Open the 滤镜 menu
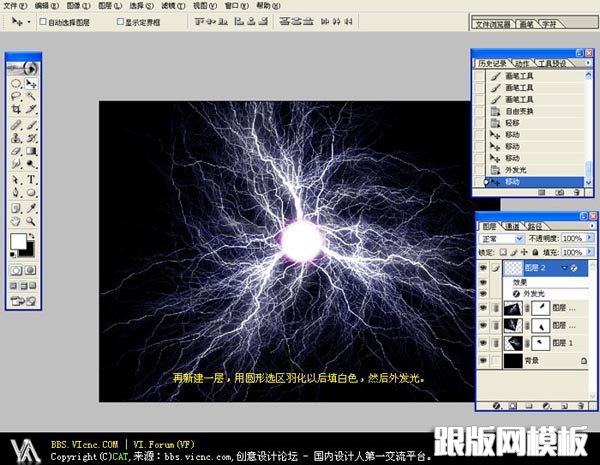This screenshot has height=465, width=600. coord(173,5)
